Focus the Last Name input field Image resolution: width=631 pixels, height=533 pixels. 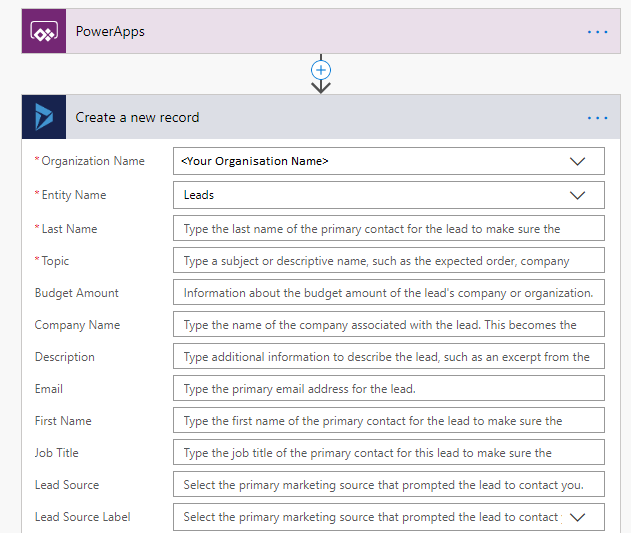(389, 228)
